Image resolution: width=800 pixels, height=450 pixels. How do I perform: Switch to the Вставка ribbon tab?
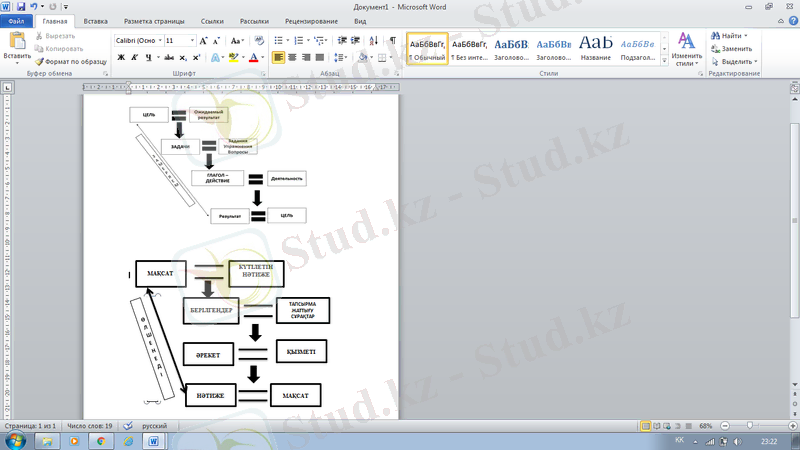click(x=96, y=20)
